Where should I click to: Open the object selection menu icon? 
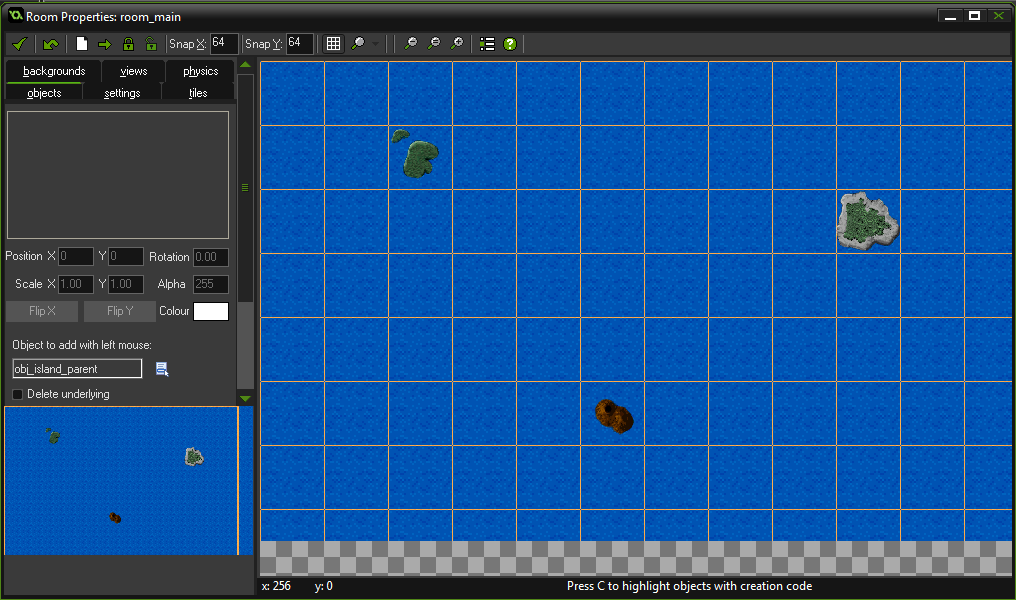[x=162, y=369]
